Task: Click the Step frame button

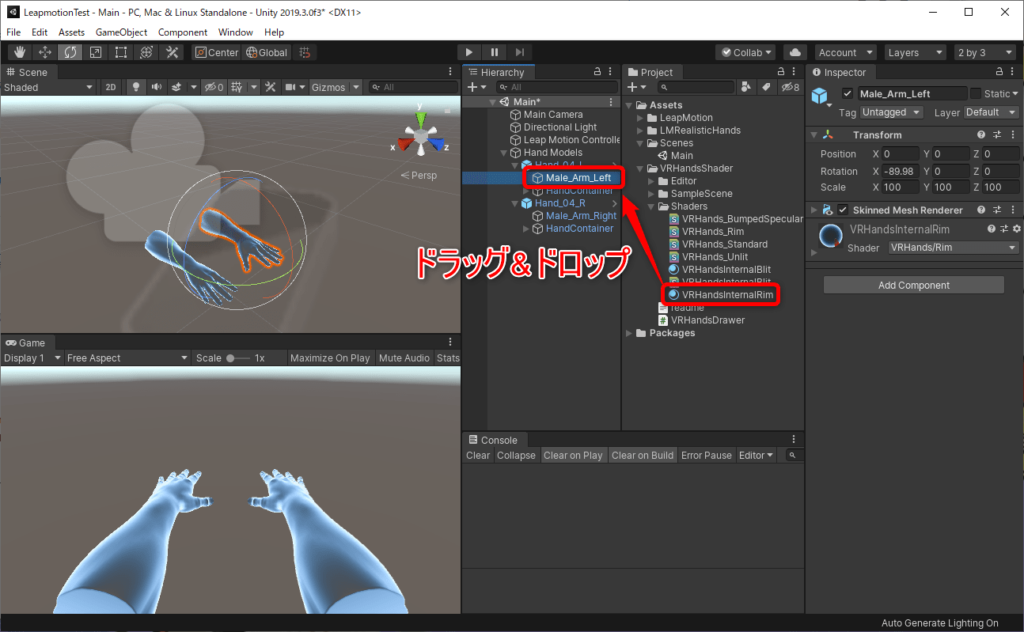Action: (x=520, y=52)
